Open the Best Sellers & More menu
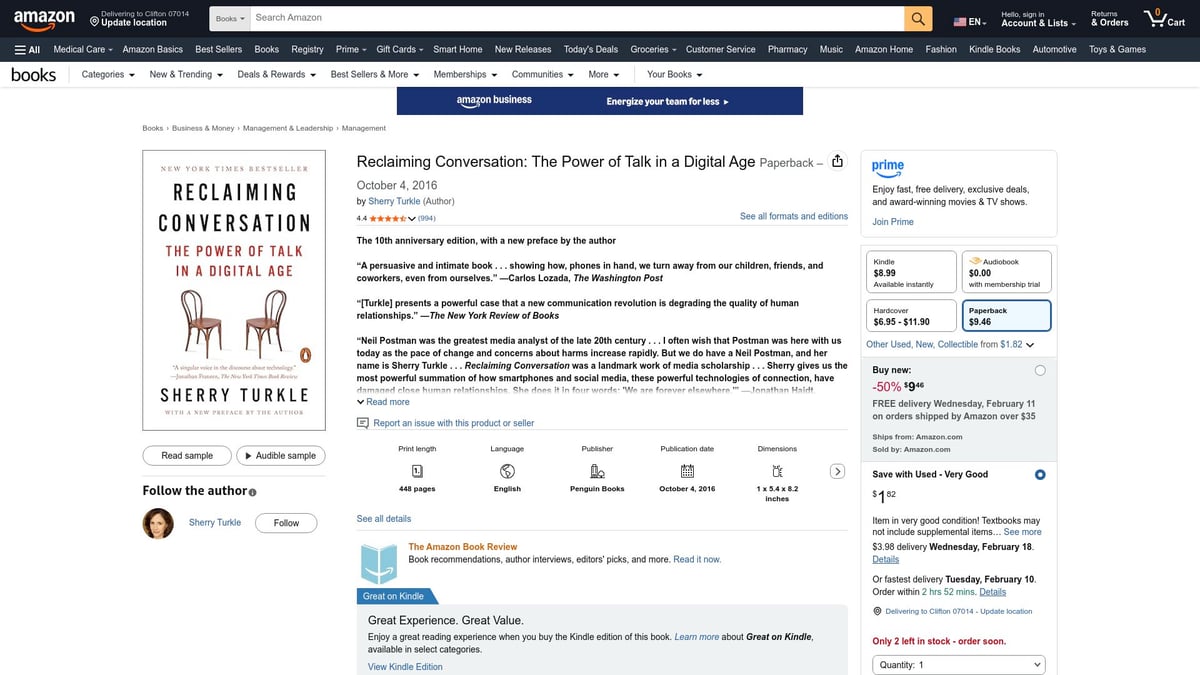 [x=374, y=73]
